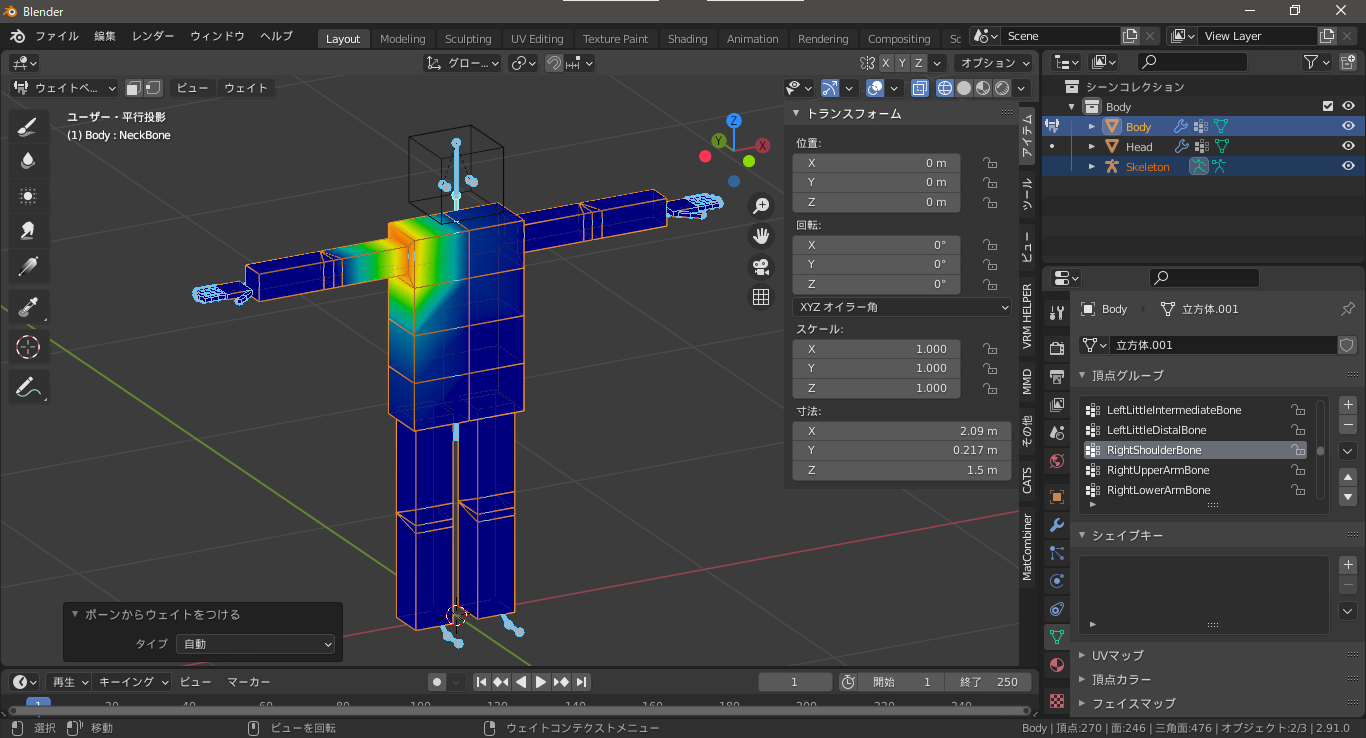Screen dimensions: 1366x738
Task: Open the Physics properties tab icon
Action: pyautogui.click(x=1056, y=581)
